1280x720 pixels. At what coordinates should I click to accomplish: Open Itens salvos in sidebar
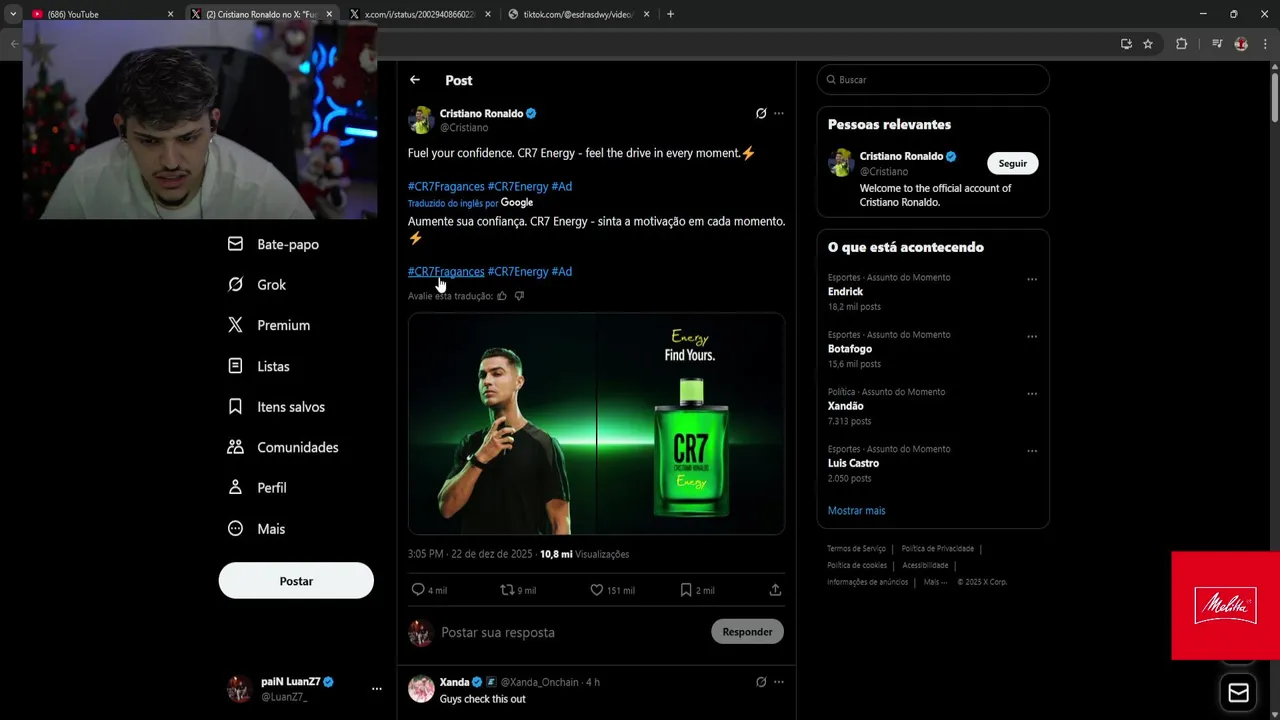(276, 407)
